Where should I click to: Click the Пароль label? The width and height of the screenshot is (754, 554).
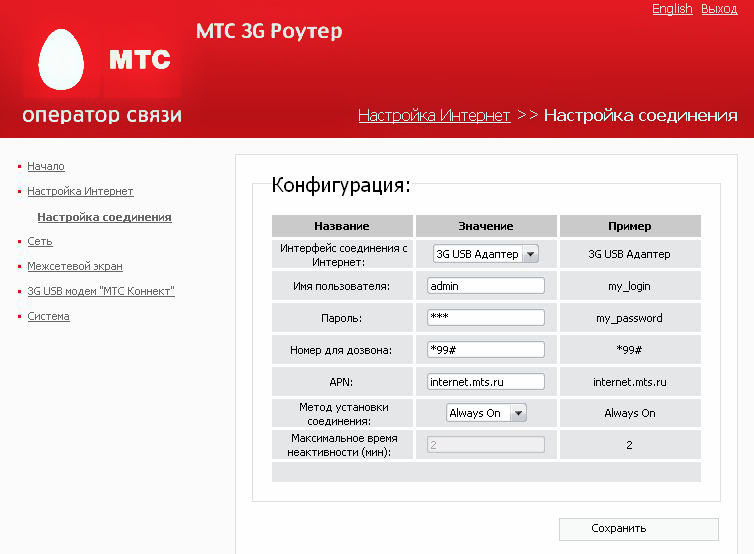(341, 318)
